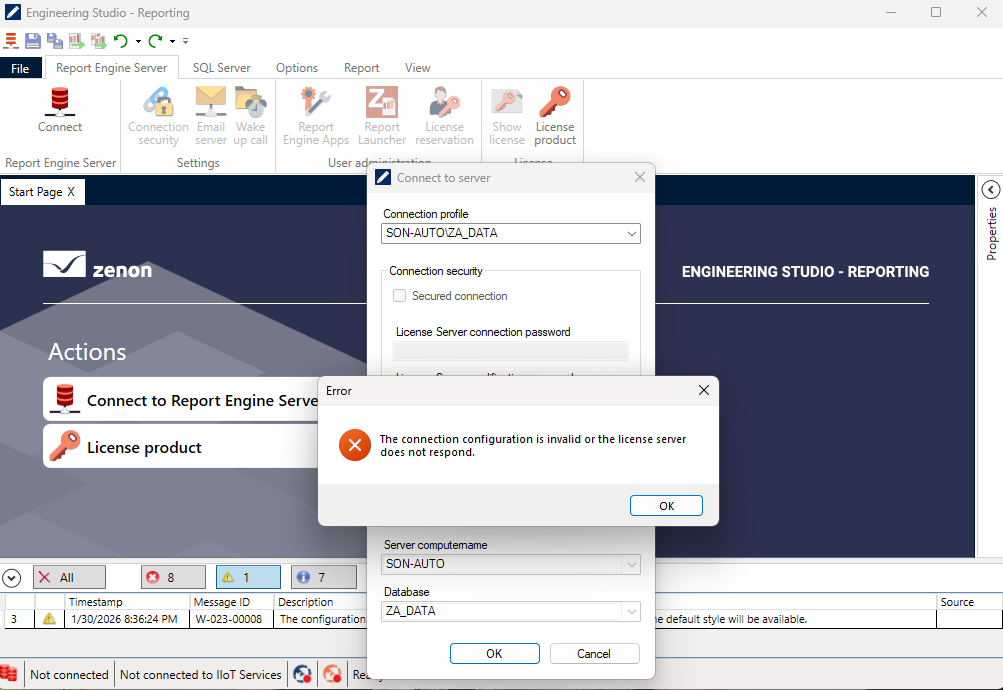This screenshot has width=1003, height=690.
Task: Toggle the Secured connection checkbox
Action: [x=400, y=296]
